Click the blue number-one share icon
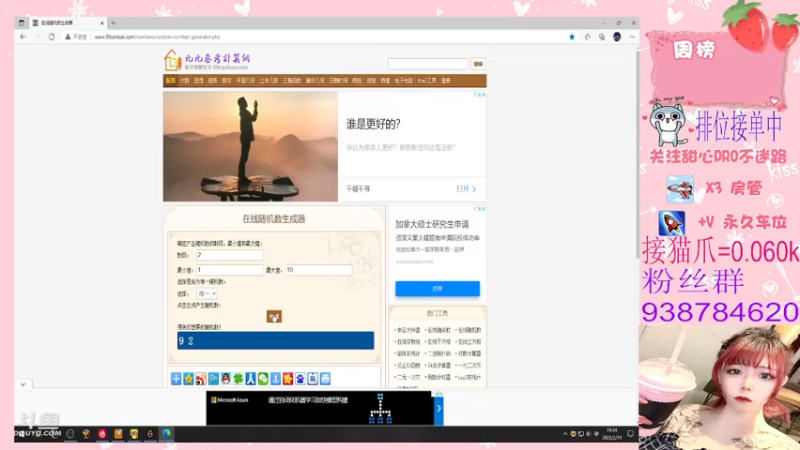 [276, 378]
